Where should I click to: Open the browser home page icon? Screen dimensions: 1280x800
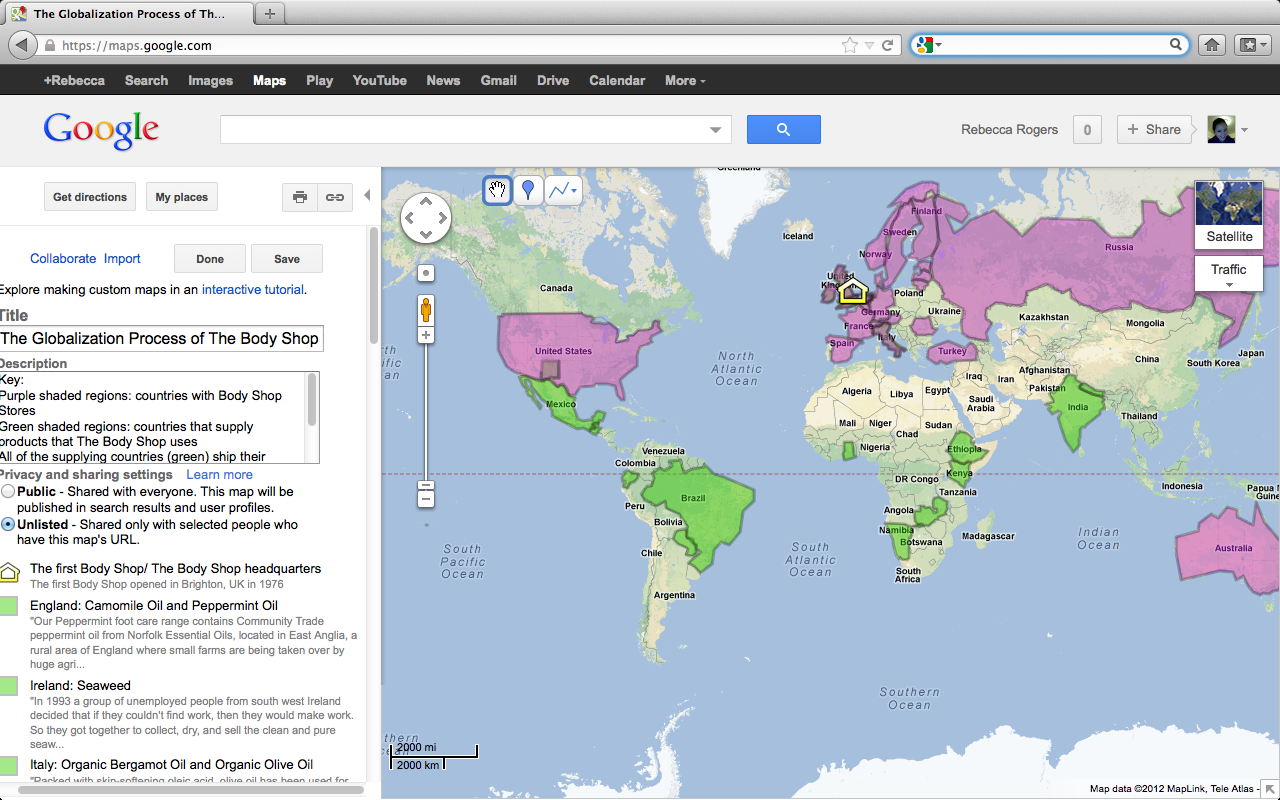tap(1211, 45)
